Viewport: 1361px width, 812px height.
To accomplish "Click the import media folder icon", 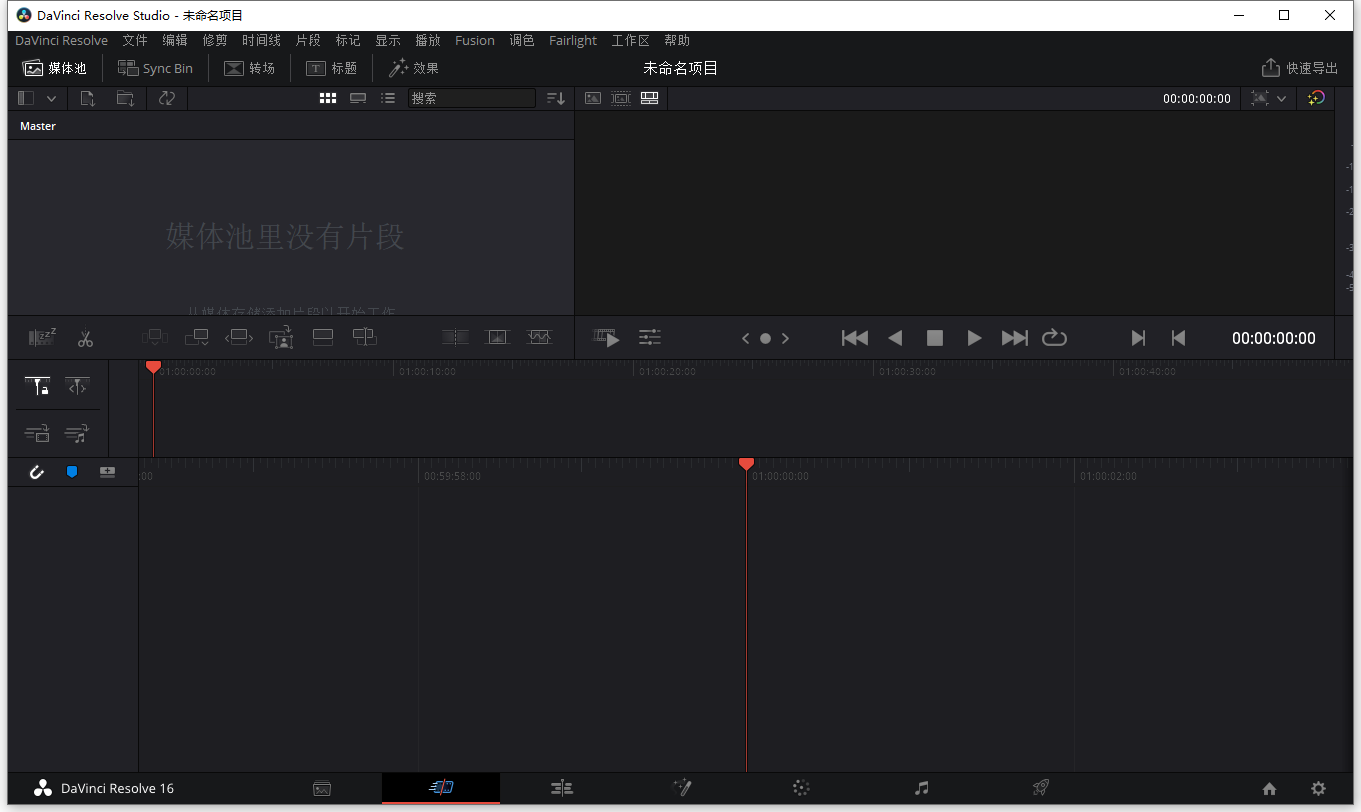I will pos(125,98).
